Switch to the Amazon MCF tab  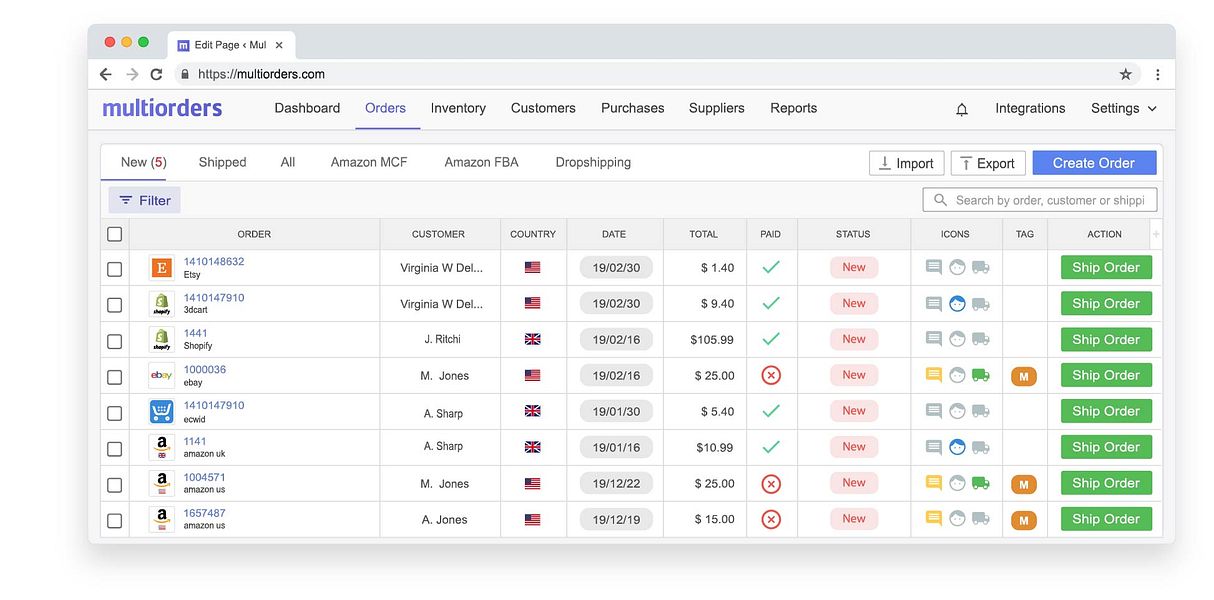pyautogui.click(x=369, y=162)
